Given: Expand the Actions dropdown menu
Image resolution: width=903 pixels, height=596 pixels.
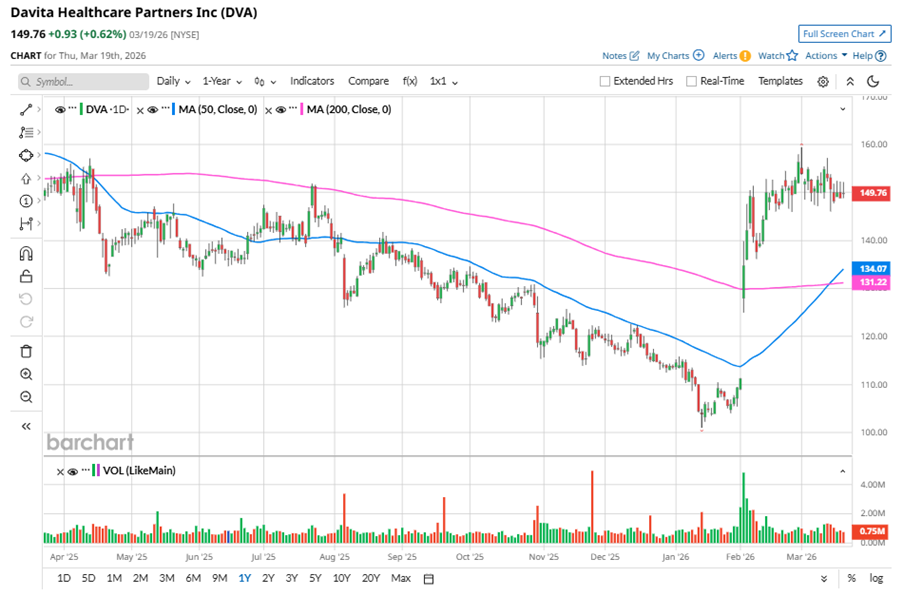Looking at the screenshot, I should (x=826, y=55).
